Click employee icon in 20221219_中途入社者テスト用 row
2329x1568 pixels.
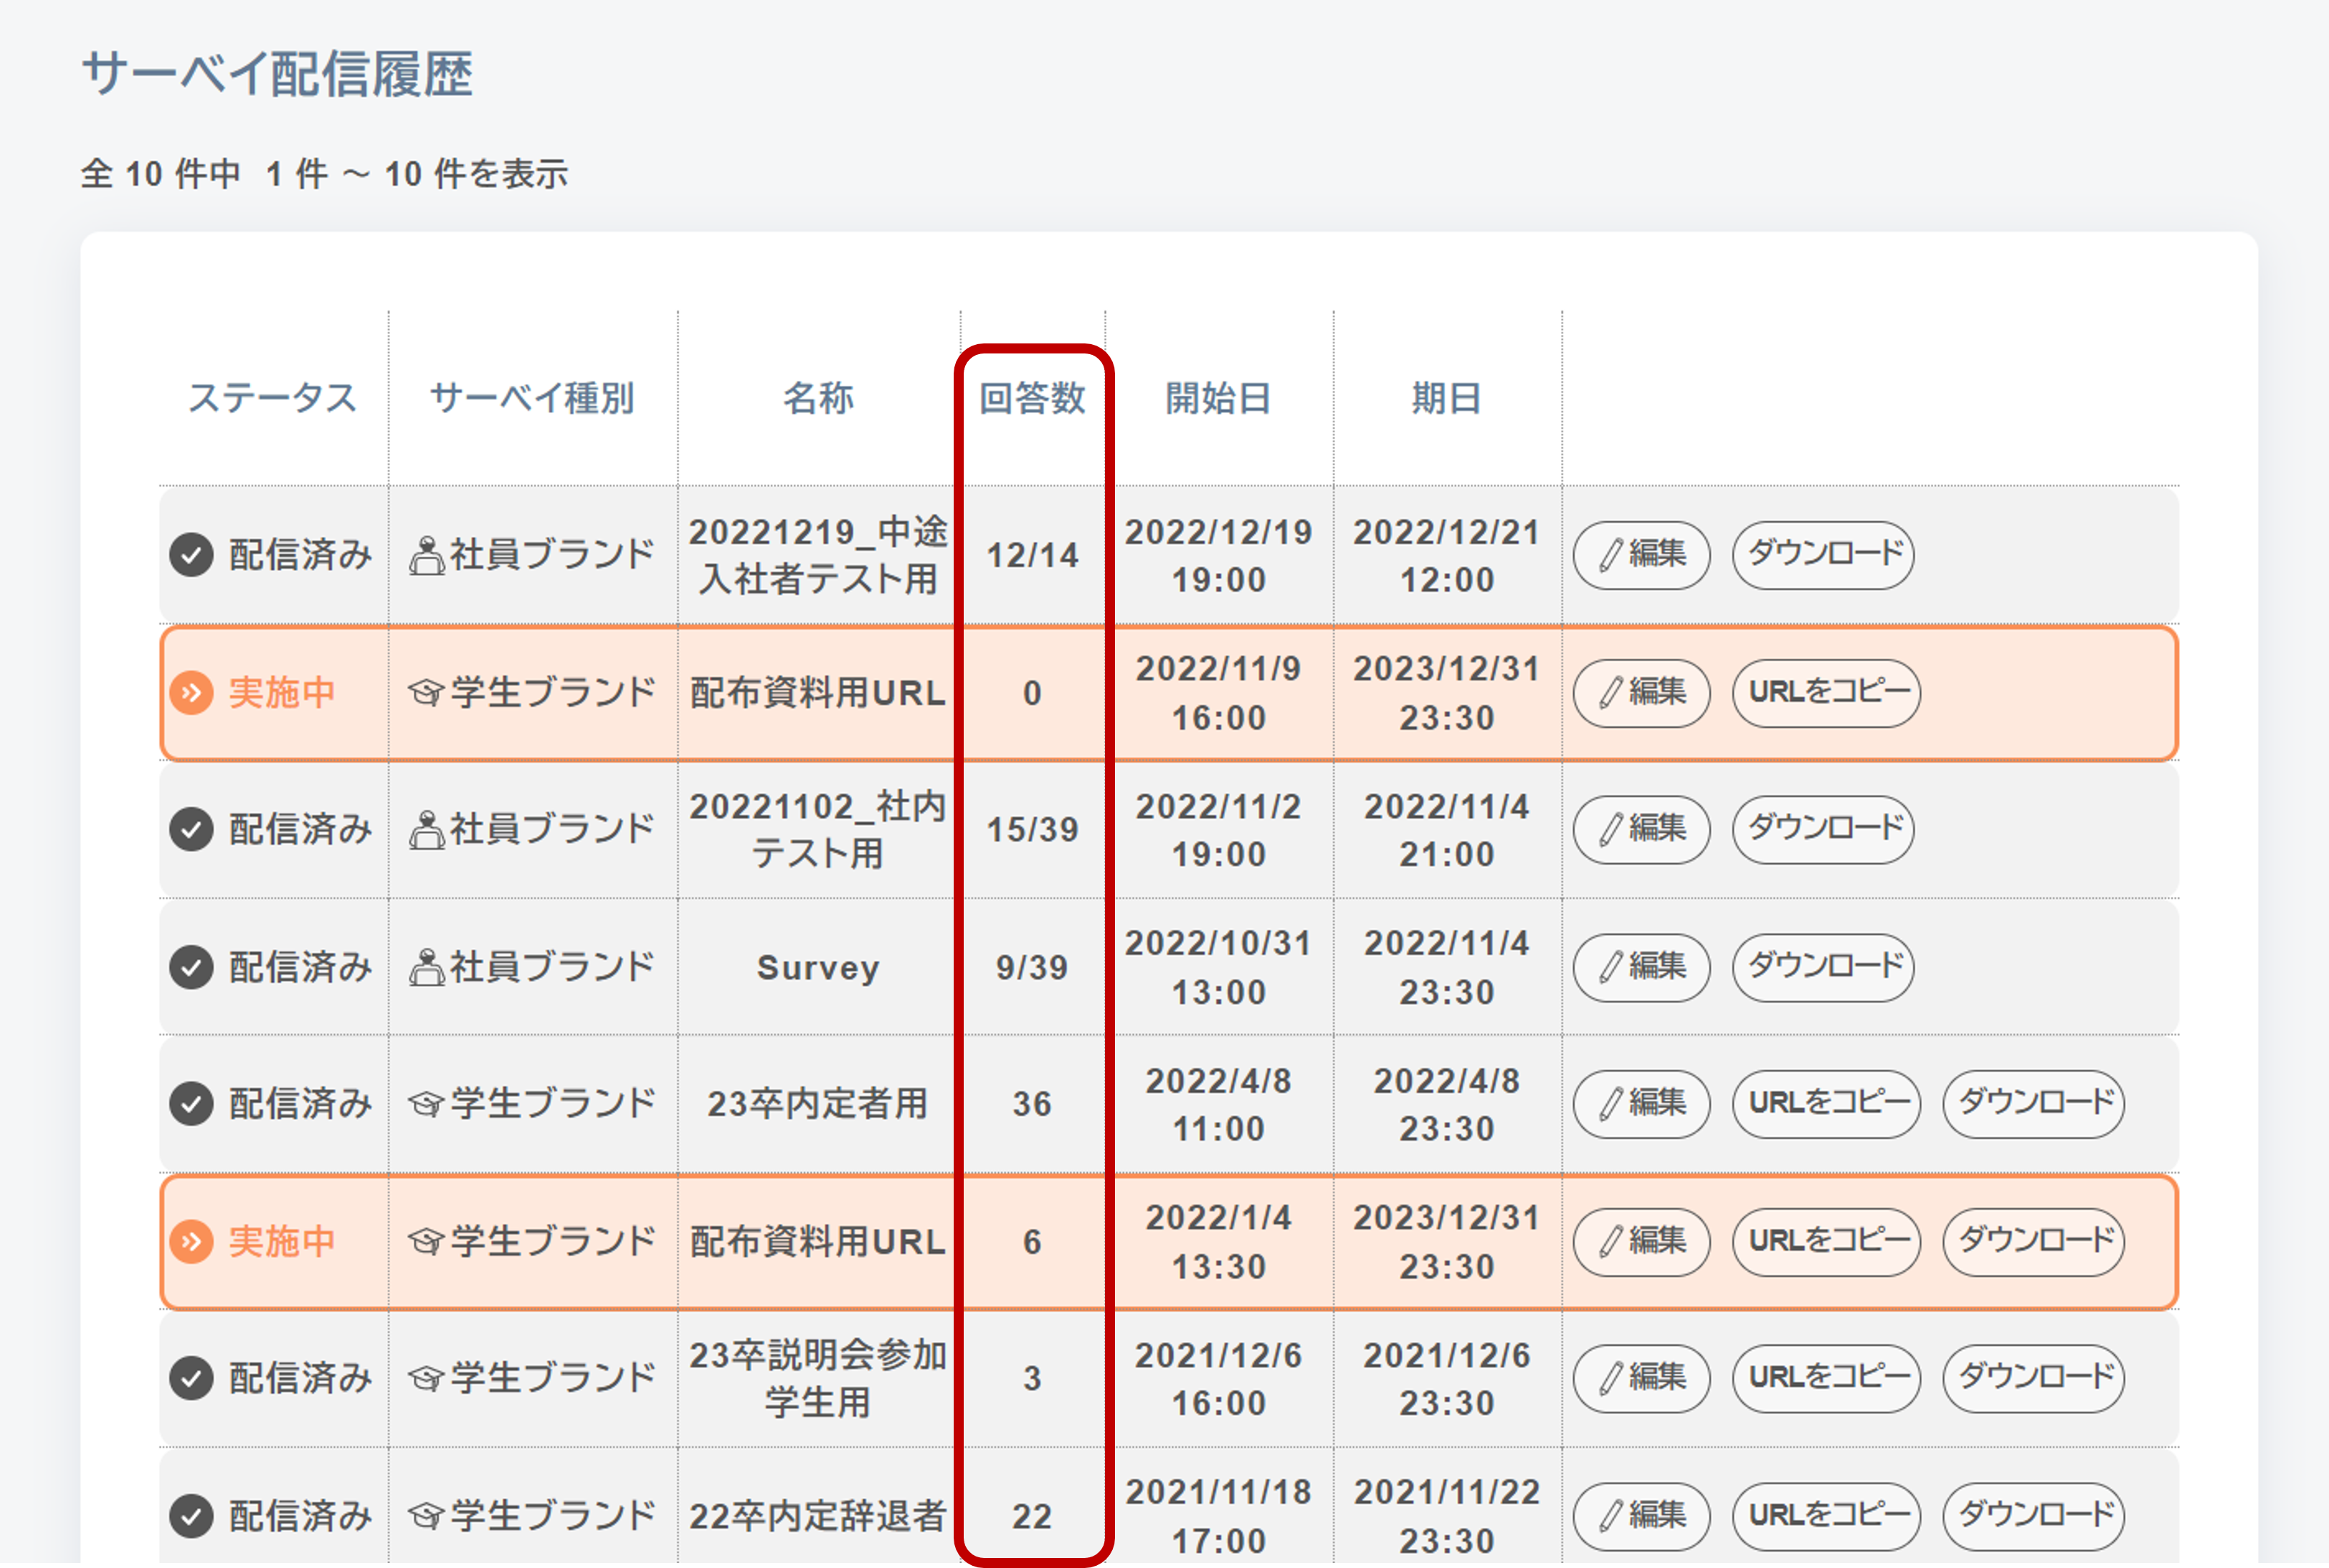[x=427, y=555]
